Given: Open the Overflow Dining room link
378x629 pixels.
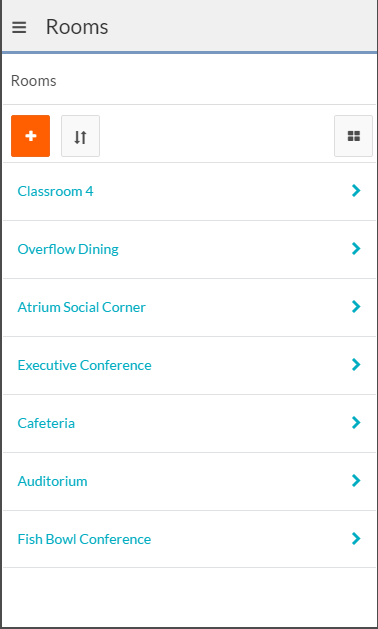Looking at the screenshot, I should point(68,249).
